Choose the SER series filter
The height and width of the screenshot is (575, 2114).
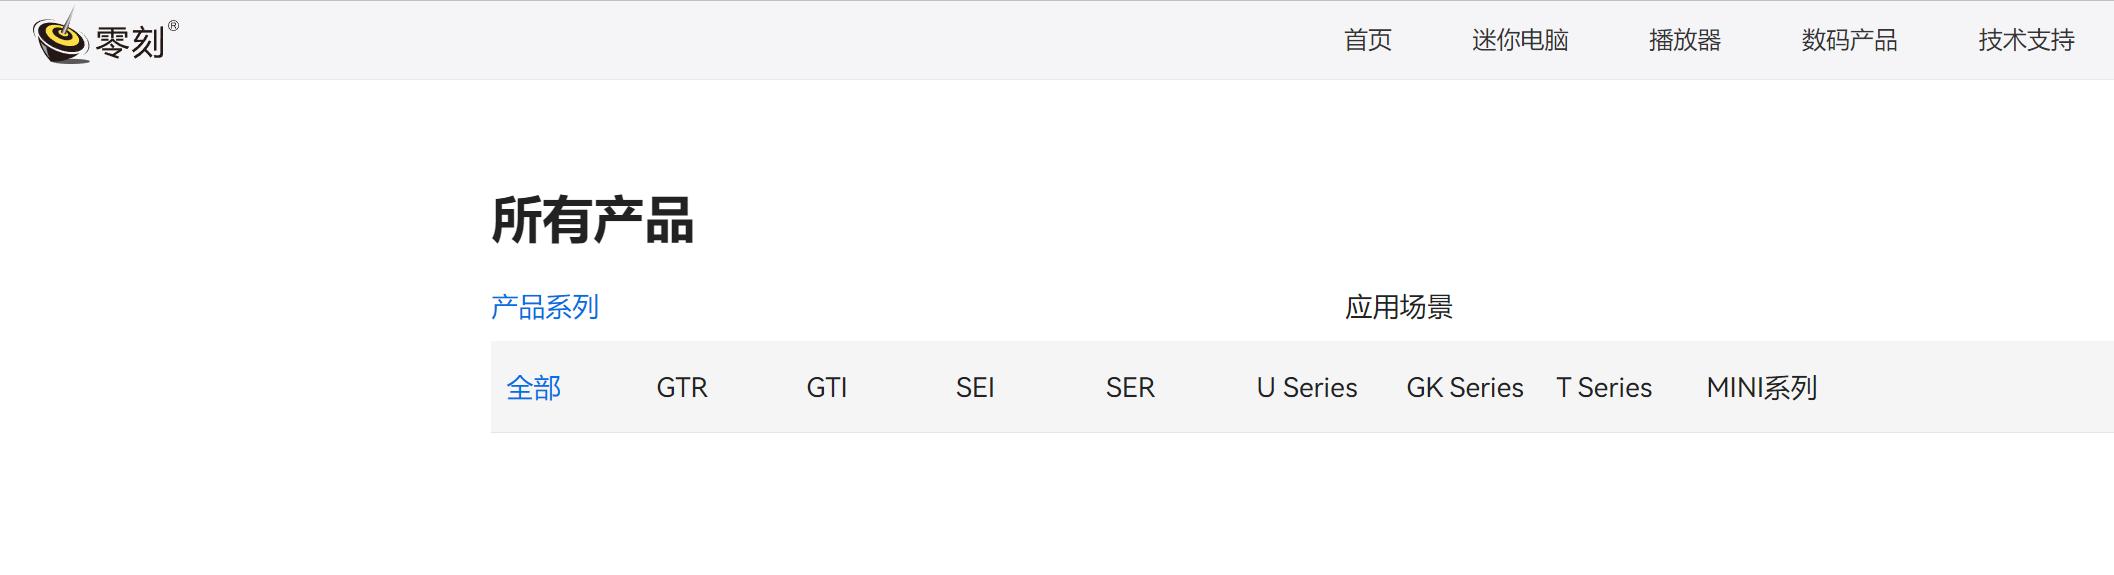coord(1130,388)
